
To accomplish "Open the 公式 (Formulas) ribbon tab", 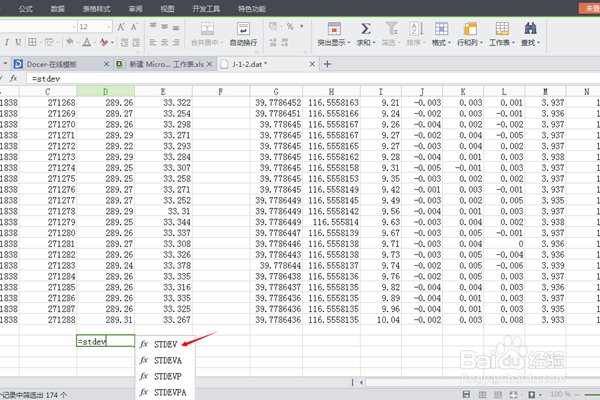I will (x=26, y=9).
